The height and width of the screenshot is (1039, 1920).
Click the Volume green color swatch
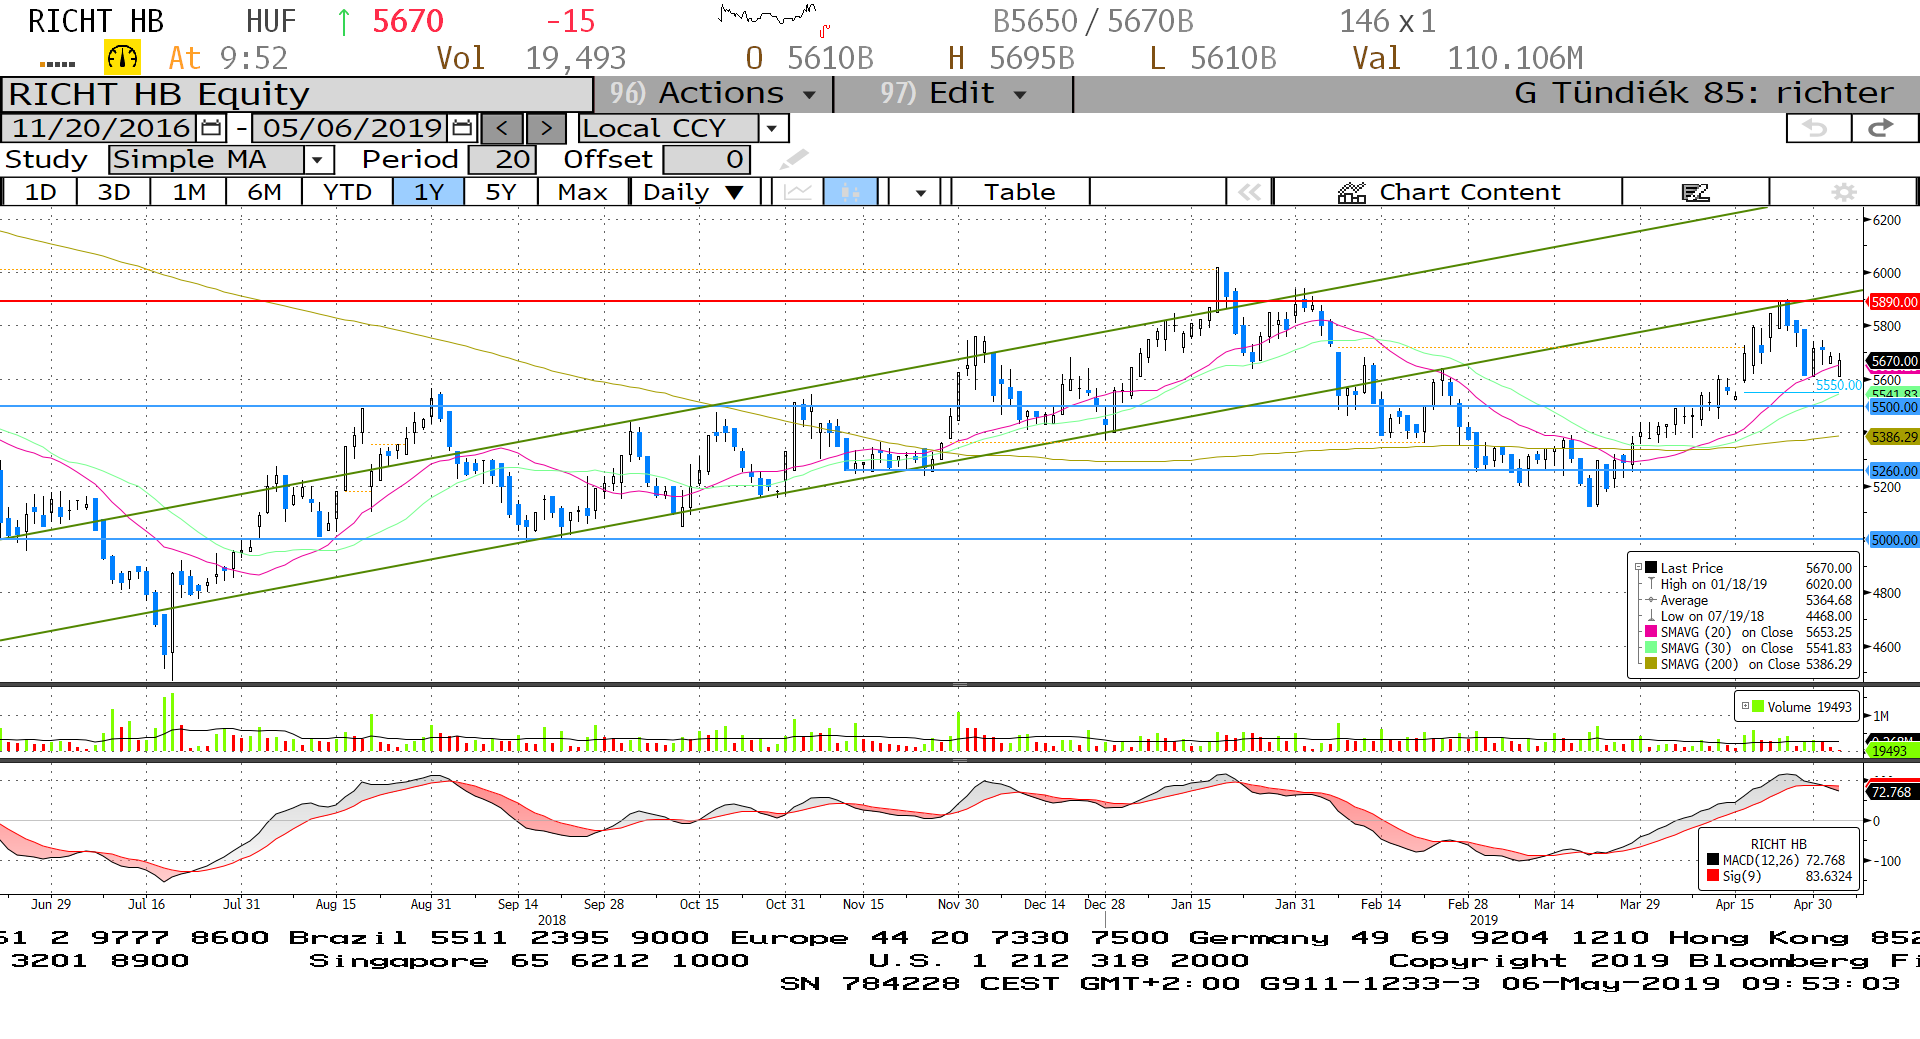pos(1758,706)
